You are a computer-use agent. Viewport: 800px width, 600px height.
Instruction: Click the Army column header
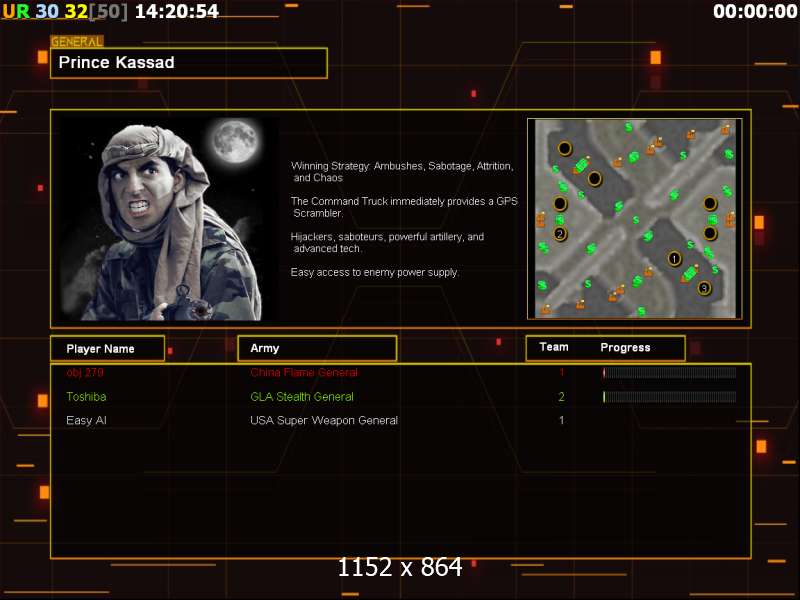pos(317,348)
